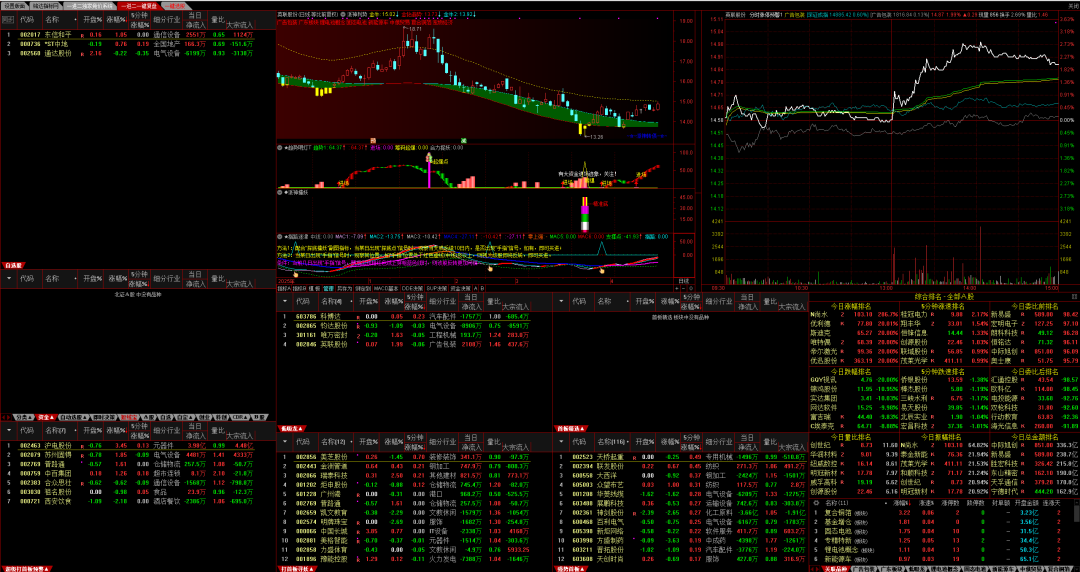Click the 今日涨幅排名 ranking heading
1080x572 pixels.
tap(851, 305)
